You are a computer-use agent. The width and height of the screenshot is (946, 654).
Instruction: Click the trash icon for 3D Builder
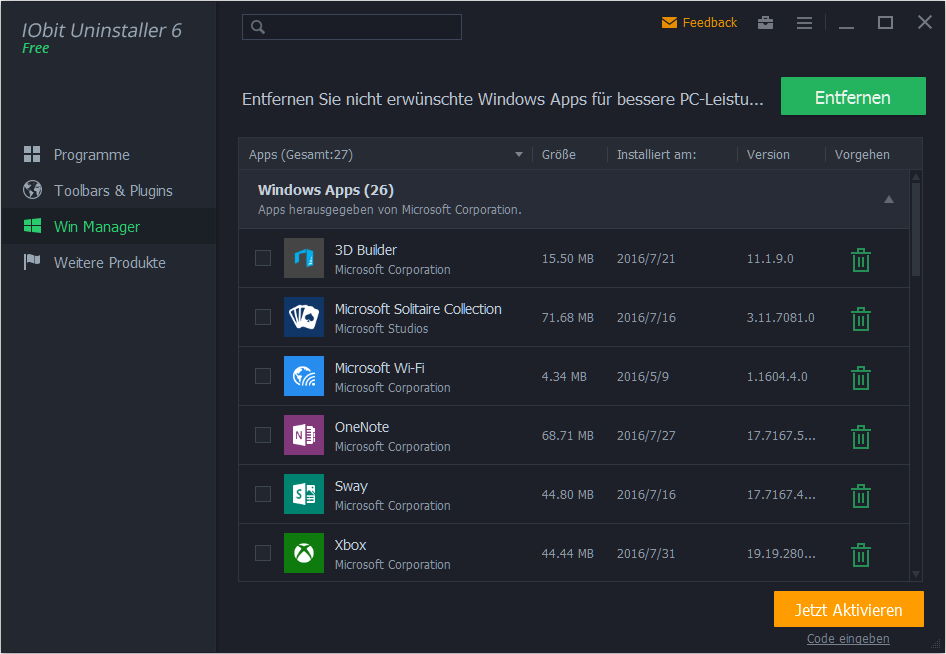(860, 259)
